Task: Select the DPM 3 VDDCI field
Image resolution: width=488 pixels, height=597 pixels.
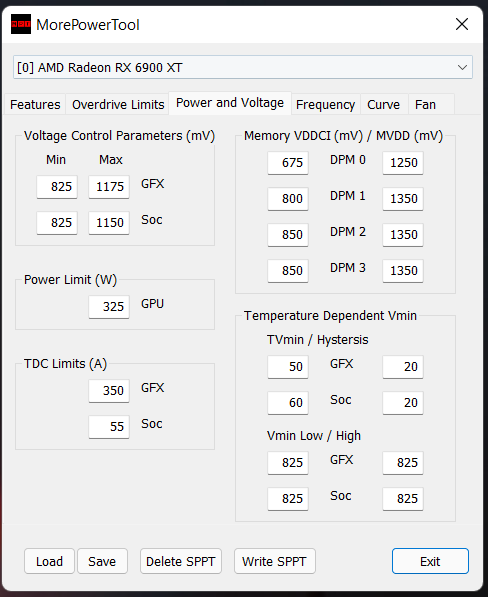Action: [288, 271]
